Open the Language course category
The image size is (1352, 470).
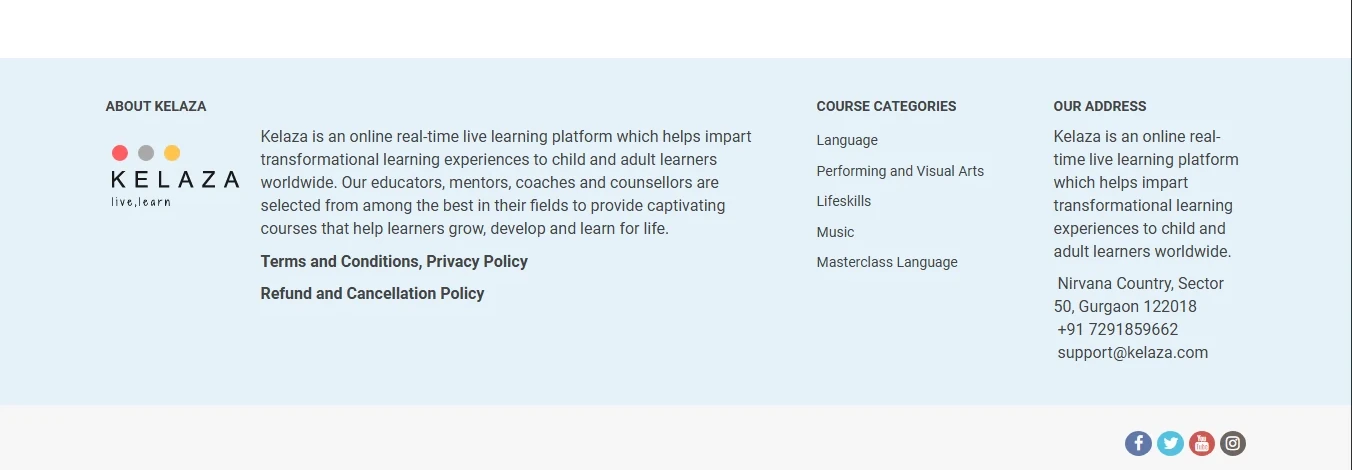pos(847,140)
